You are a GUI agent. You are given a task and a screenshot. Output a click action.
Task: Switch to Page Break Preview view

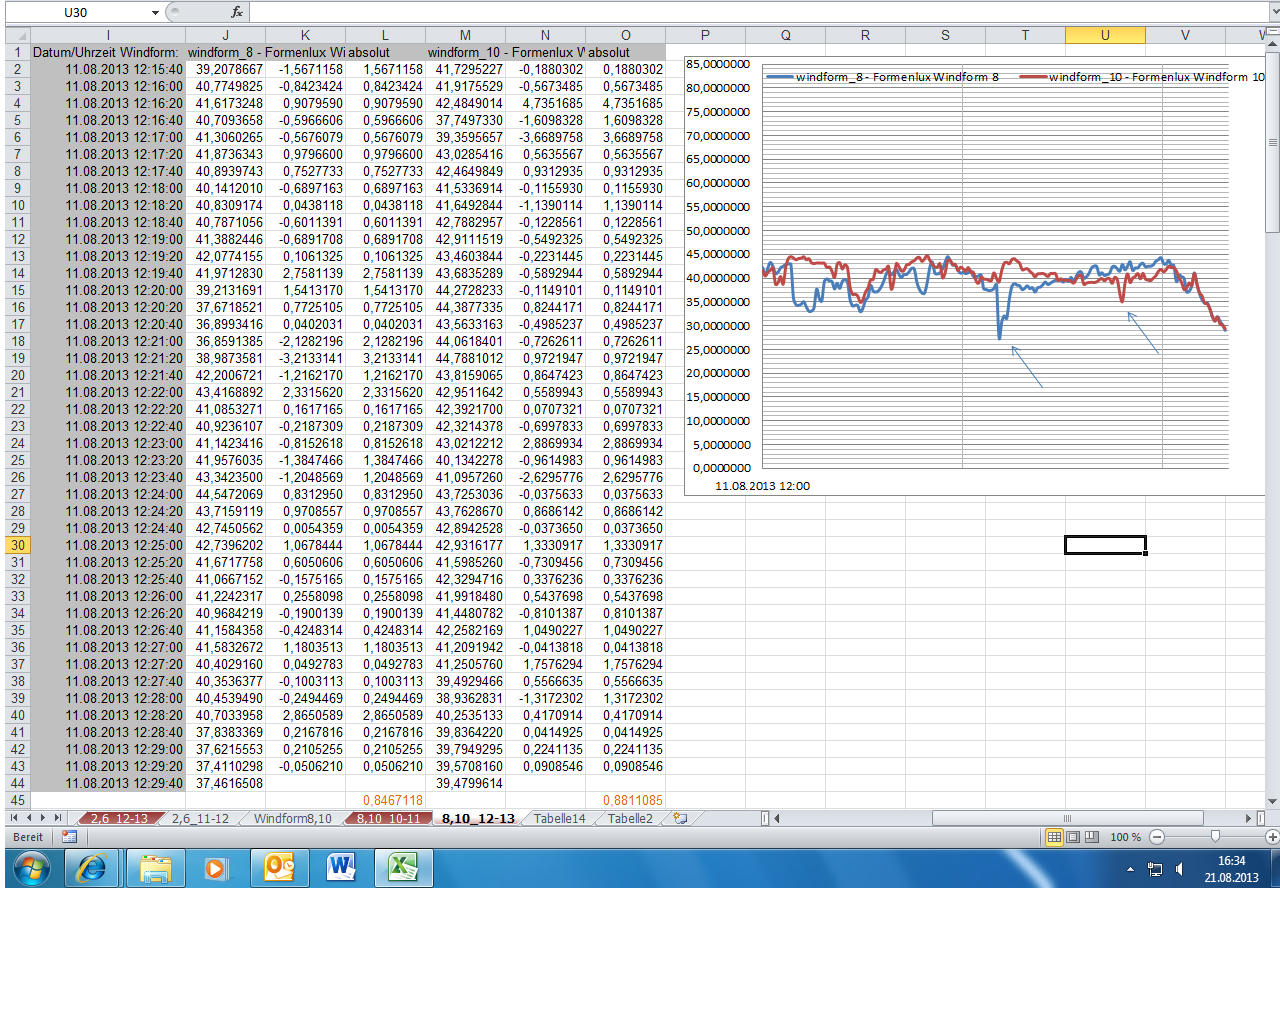point(1091,837)
